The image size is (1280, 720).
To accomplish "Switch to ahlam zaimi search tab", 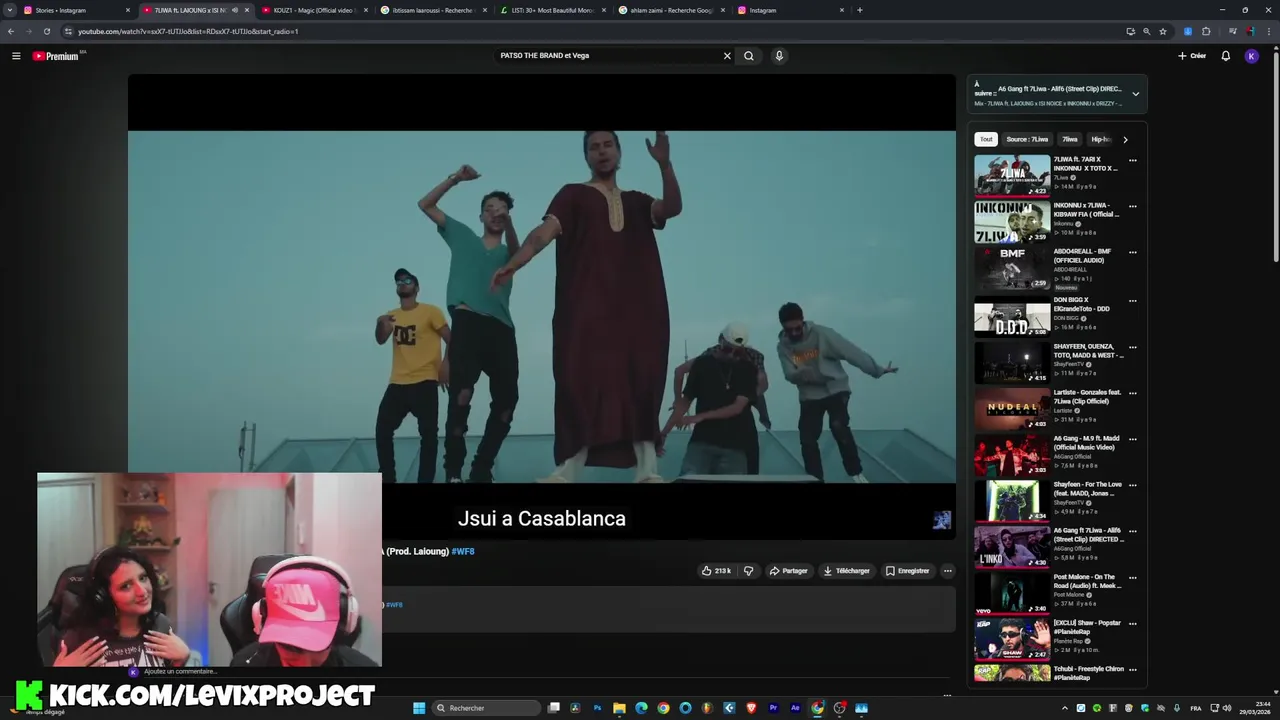I will point(672,10).
